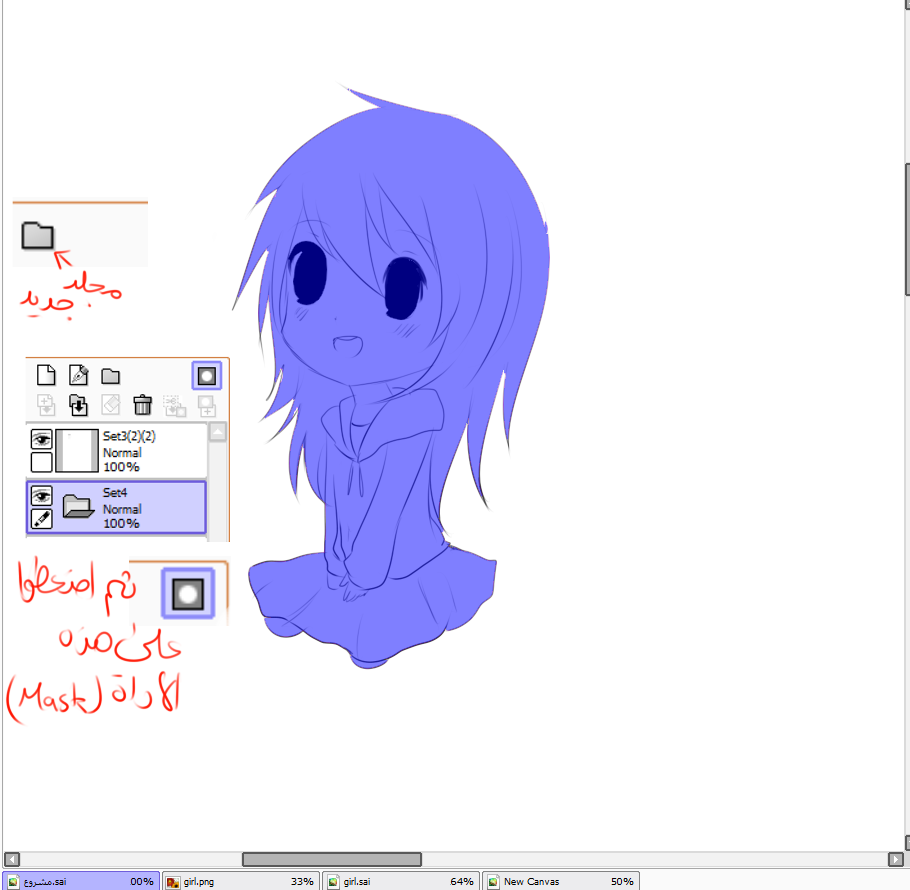Hide the Set4 layer folder
The width and height of the screenshot is (910, 890).
[41, 495]
